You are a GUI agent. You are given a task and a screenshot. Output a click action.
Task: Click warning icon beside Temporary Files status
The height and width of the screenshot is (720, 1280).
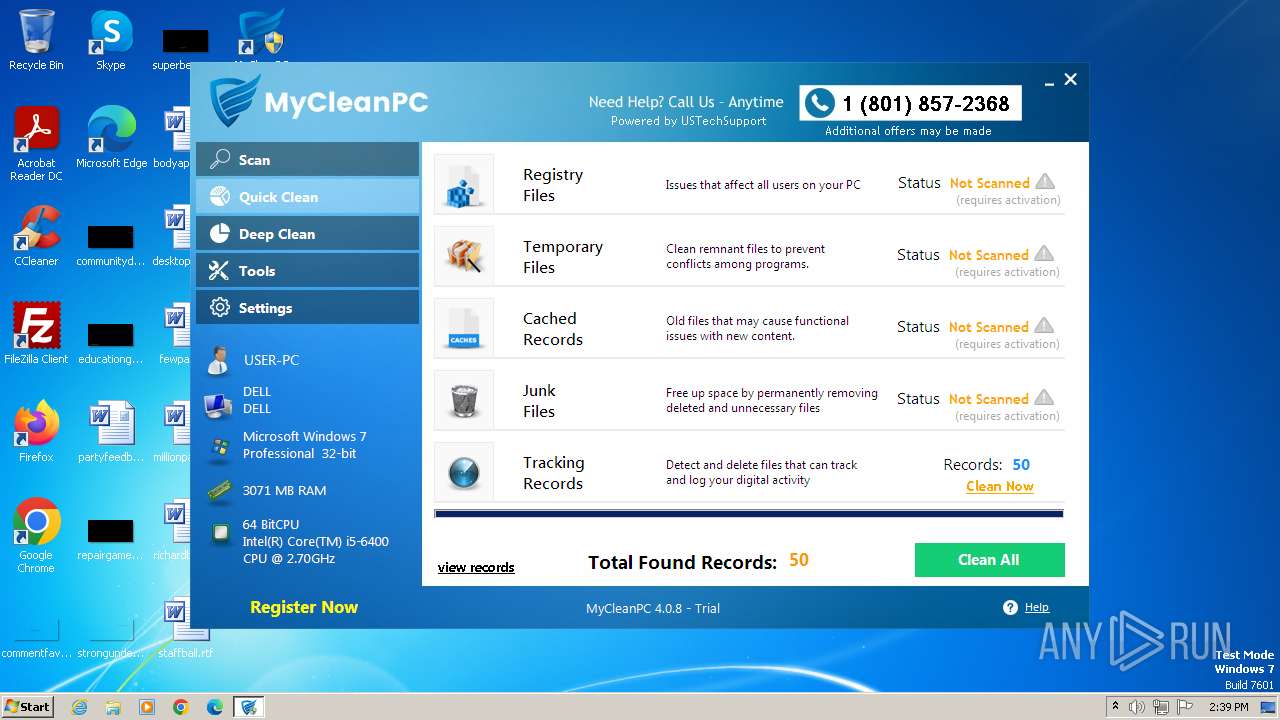[1045, 254]
